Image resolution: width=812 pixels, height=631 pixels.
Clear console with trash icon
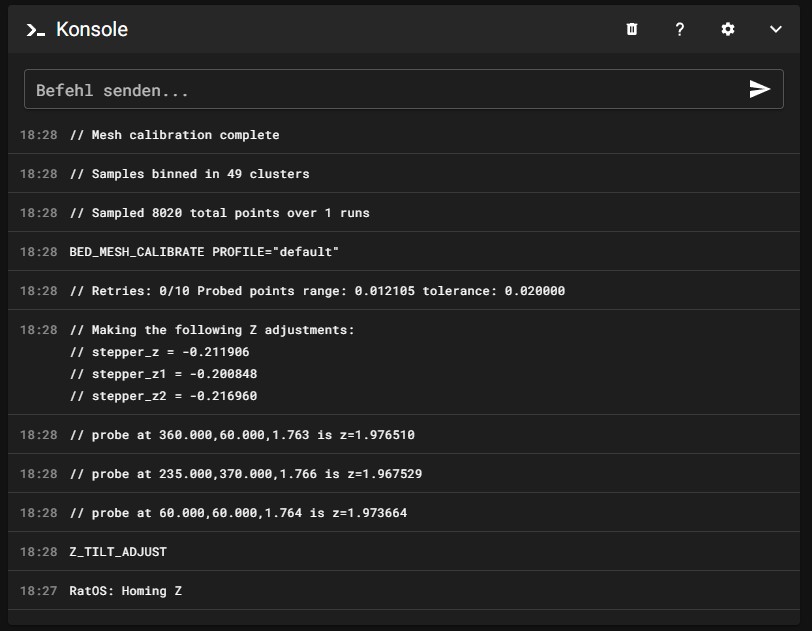click(x=632, y=29)
